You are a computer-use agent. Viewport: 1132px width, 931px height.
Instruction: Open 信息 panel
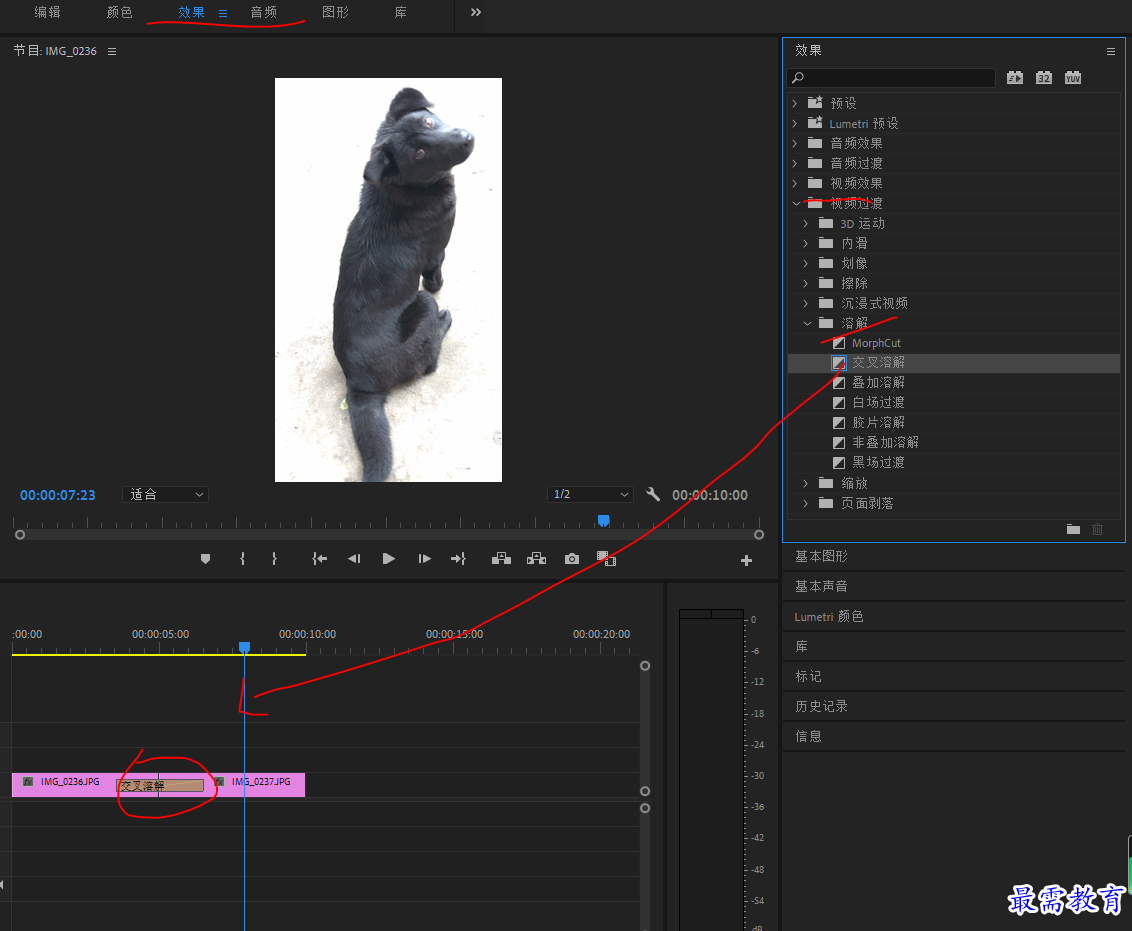tap(808, 736)
